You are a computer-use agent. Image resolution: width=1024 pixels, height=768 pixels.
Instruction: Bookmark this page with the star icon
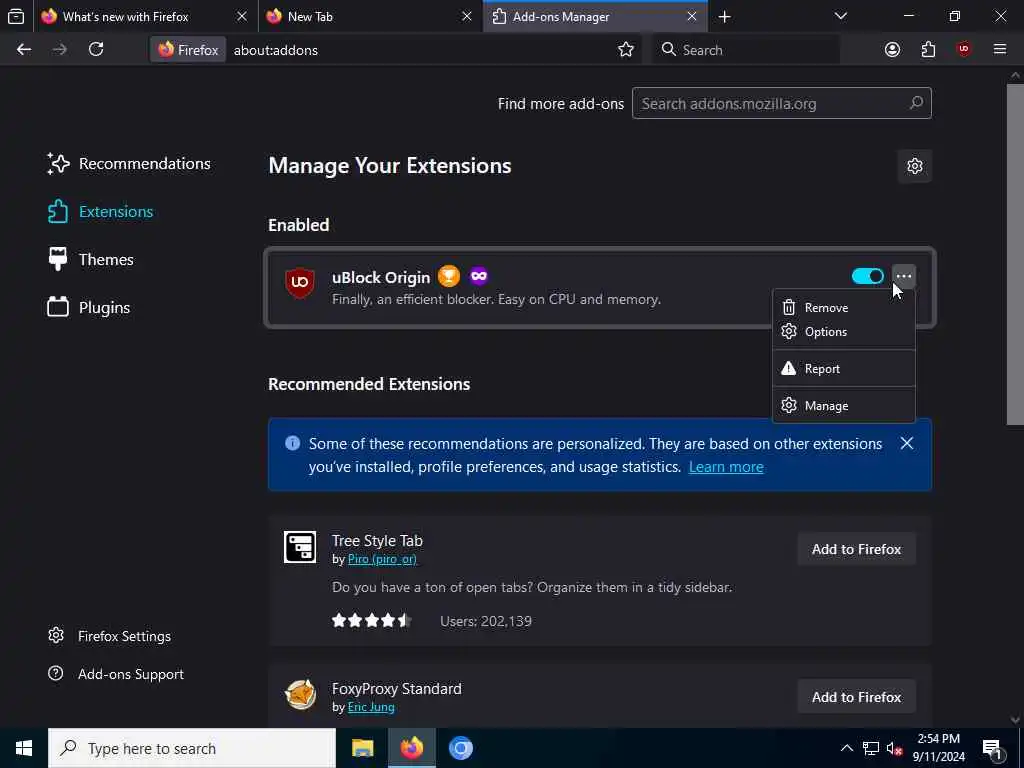pyautogui.click(x=626, y=50)
